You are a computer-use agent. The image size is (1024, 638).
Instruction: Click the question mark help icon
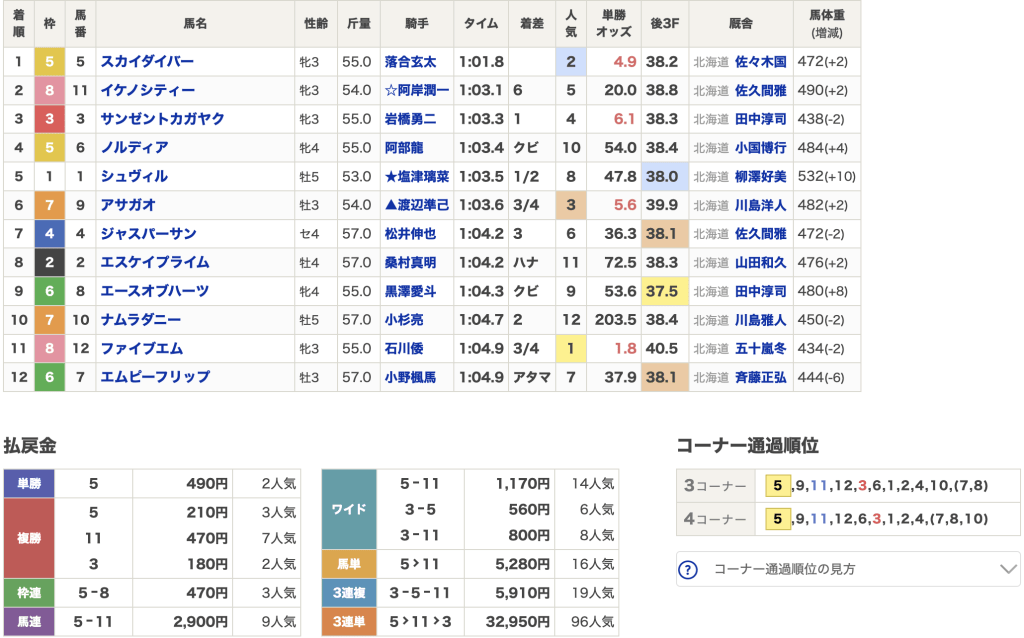(688, 569)
